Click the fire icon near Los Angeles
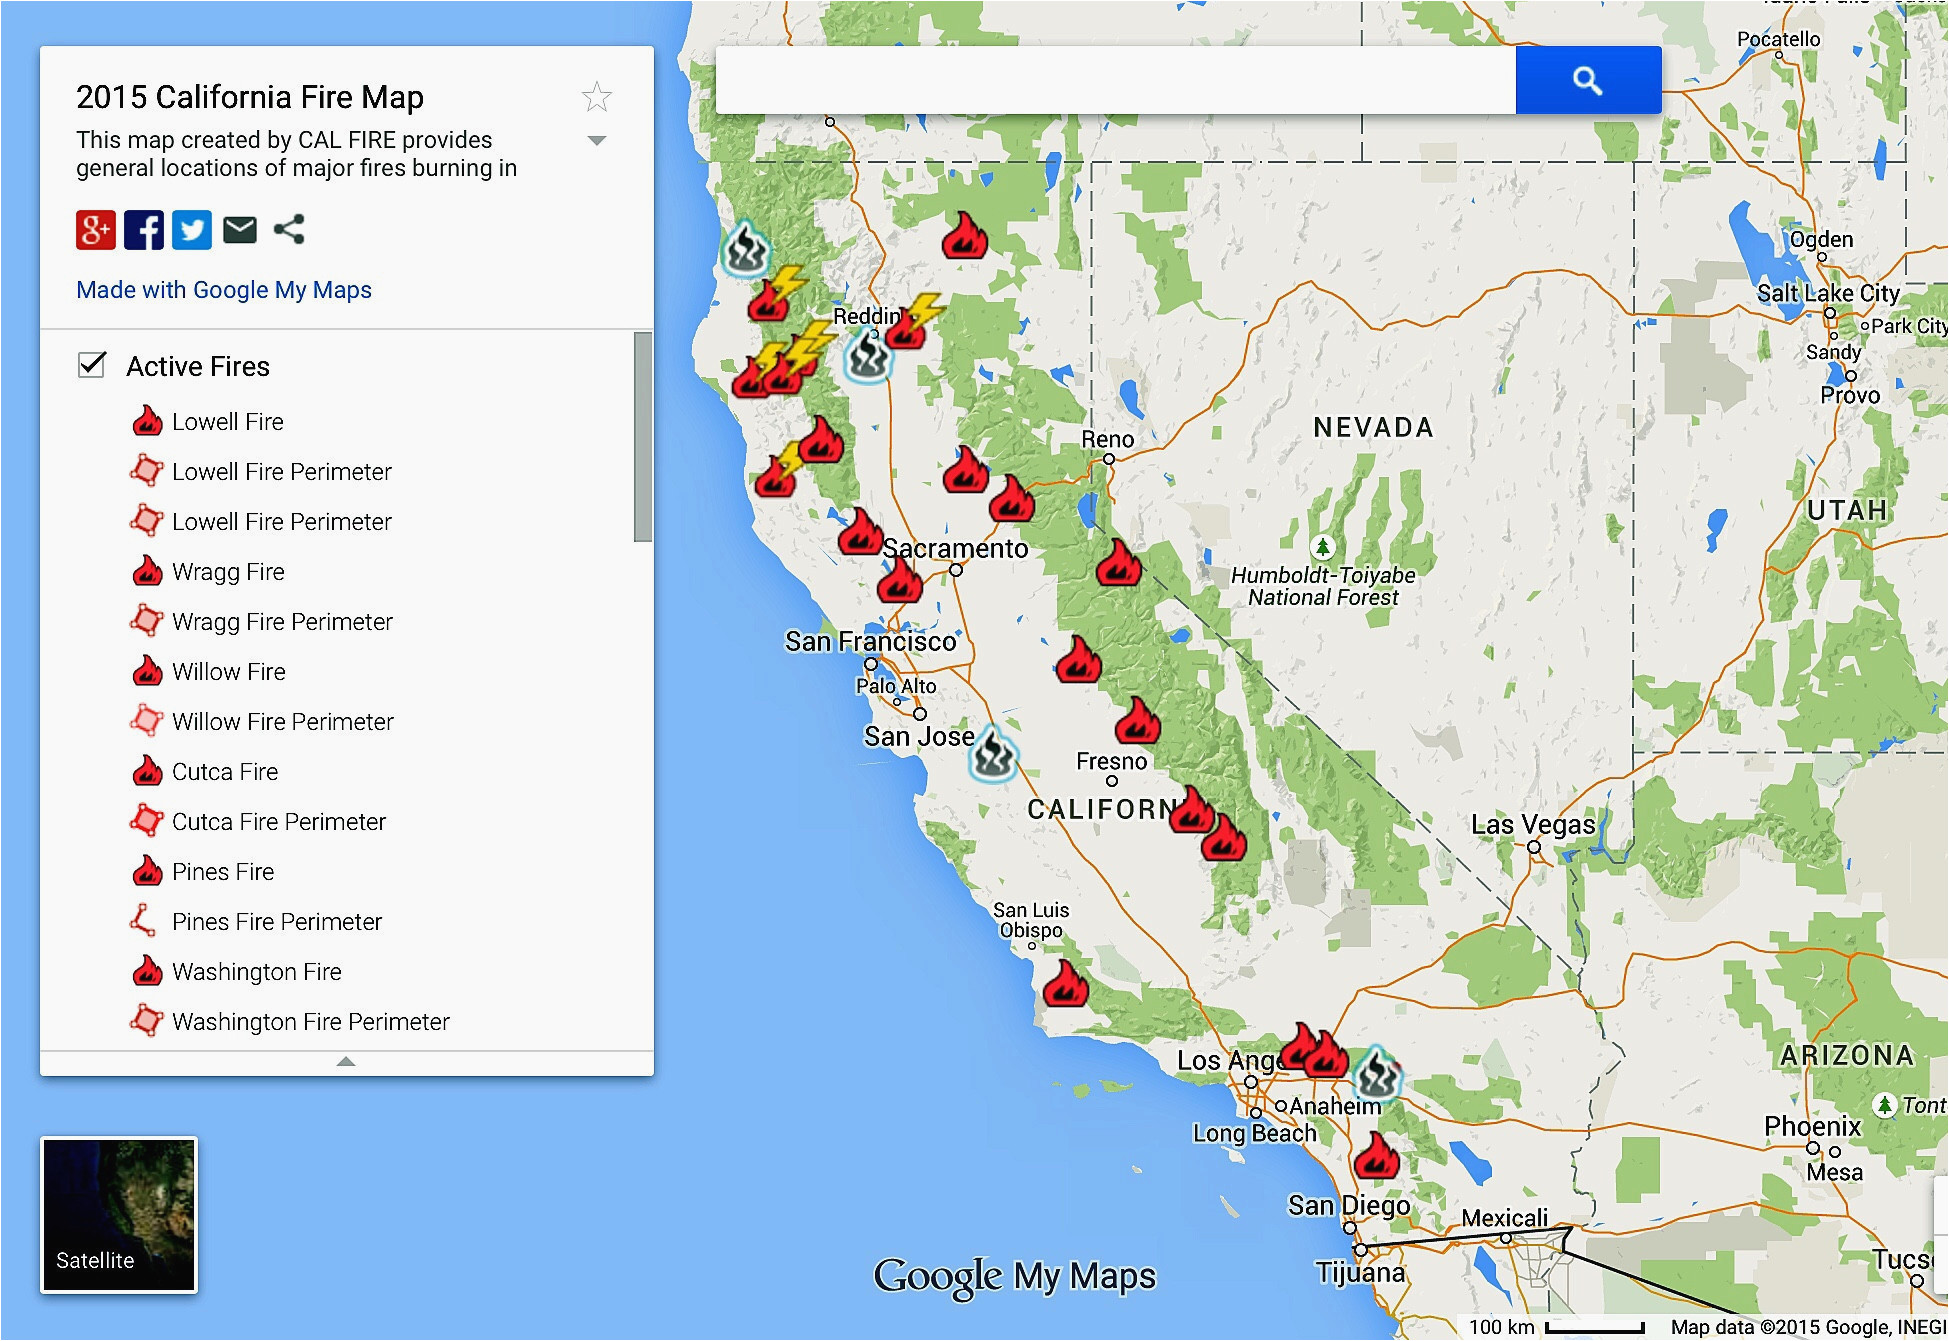This screenshot has width=1949, height=1341. pyautogui.click(x=1302, y=1052)
